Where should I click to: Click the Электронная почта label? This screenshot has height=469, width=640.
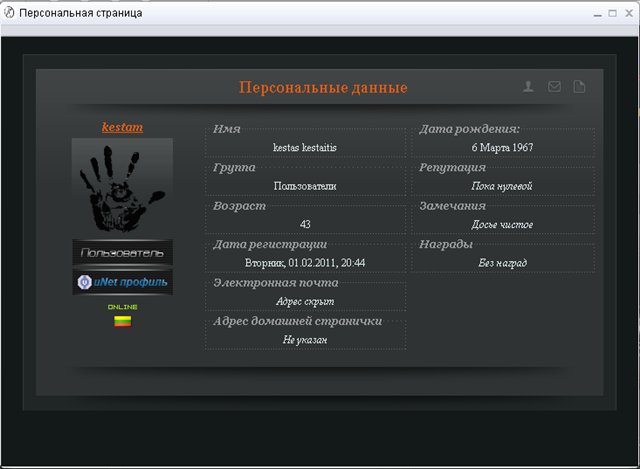[276, 282]
